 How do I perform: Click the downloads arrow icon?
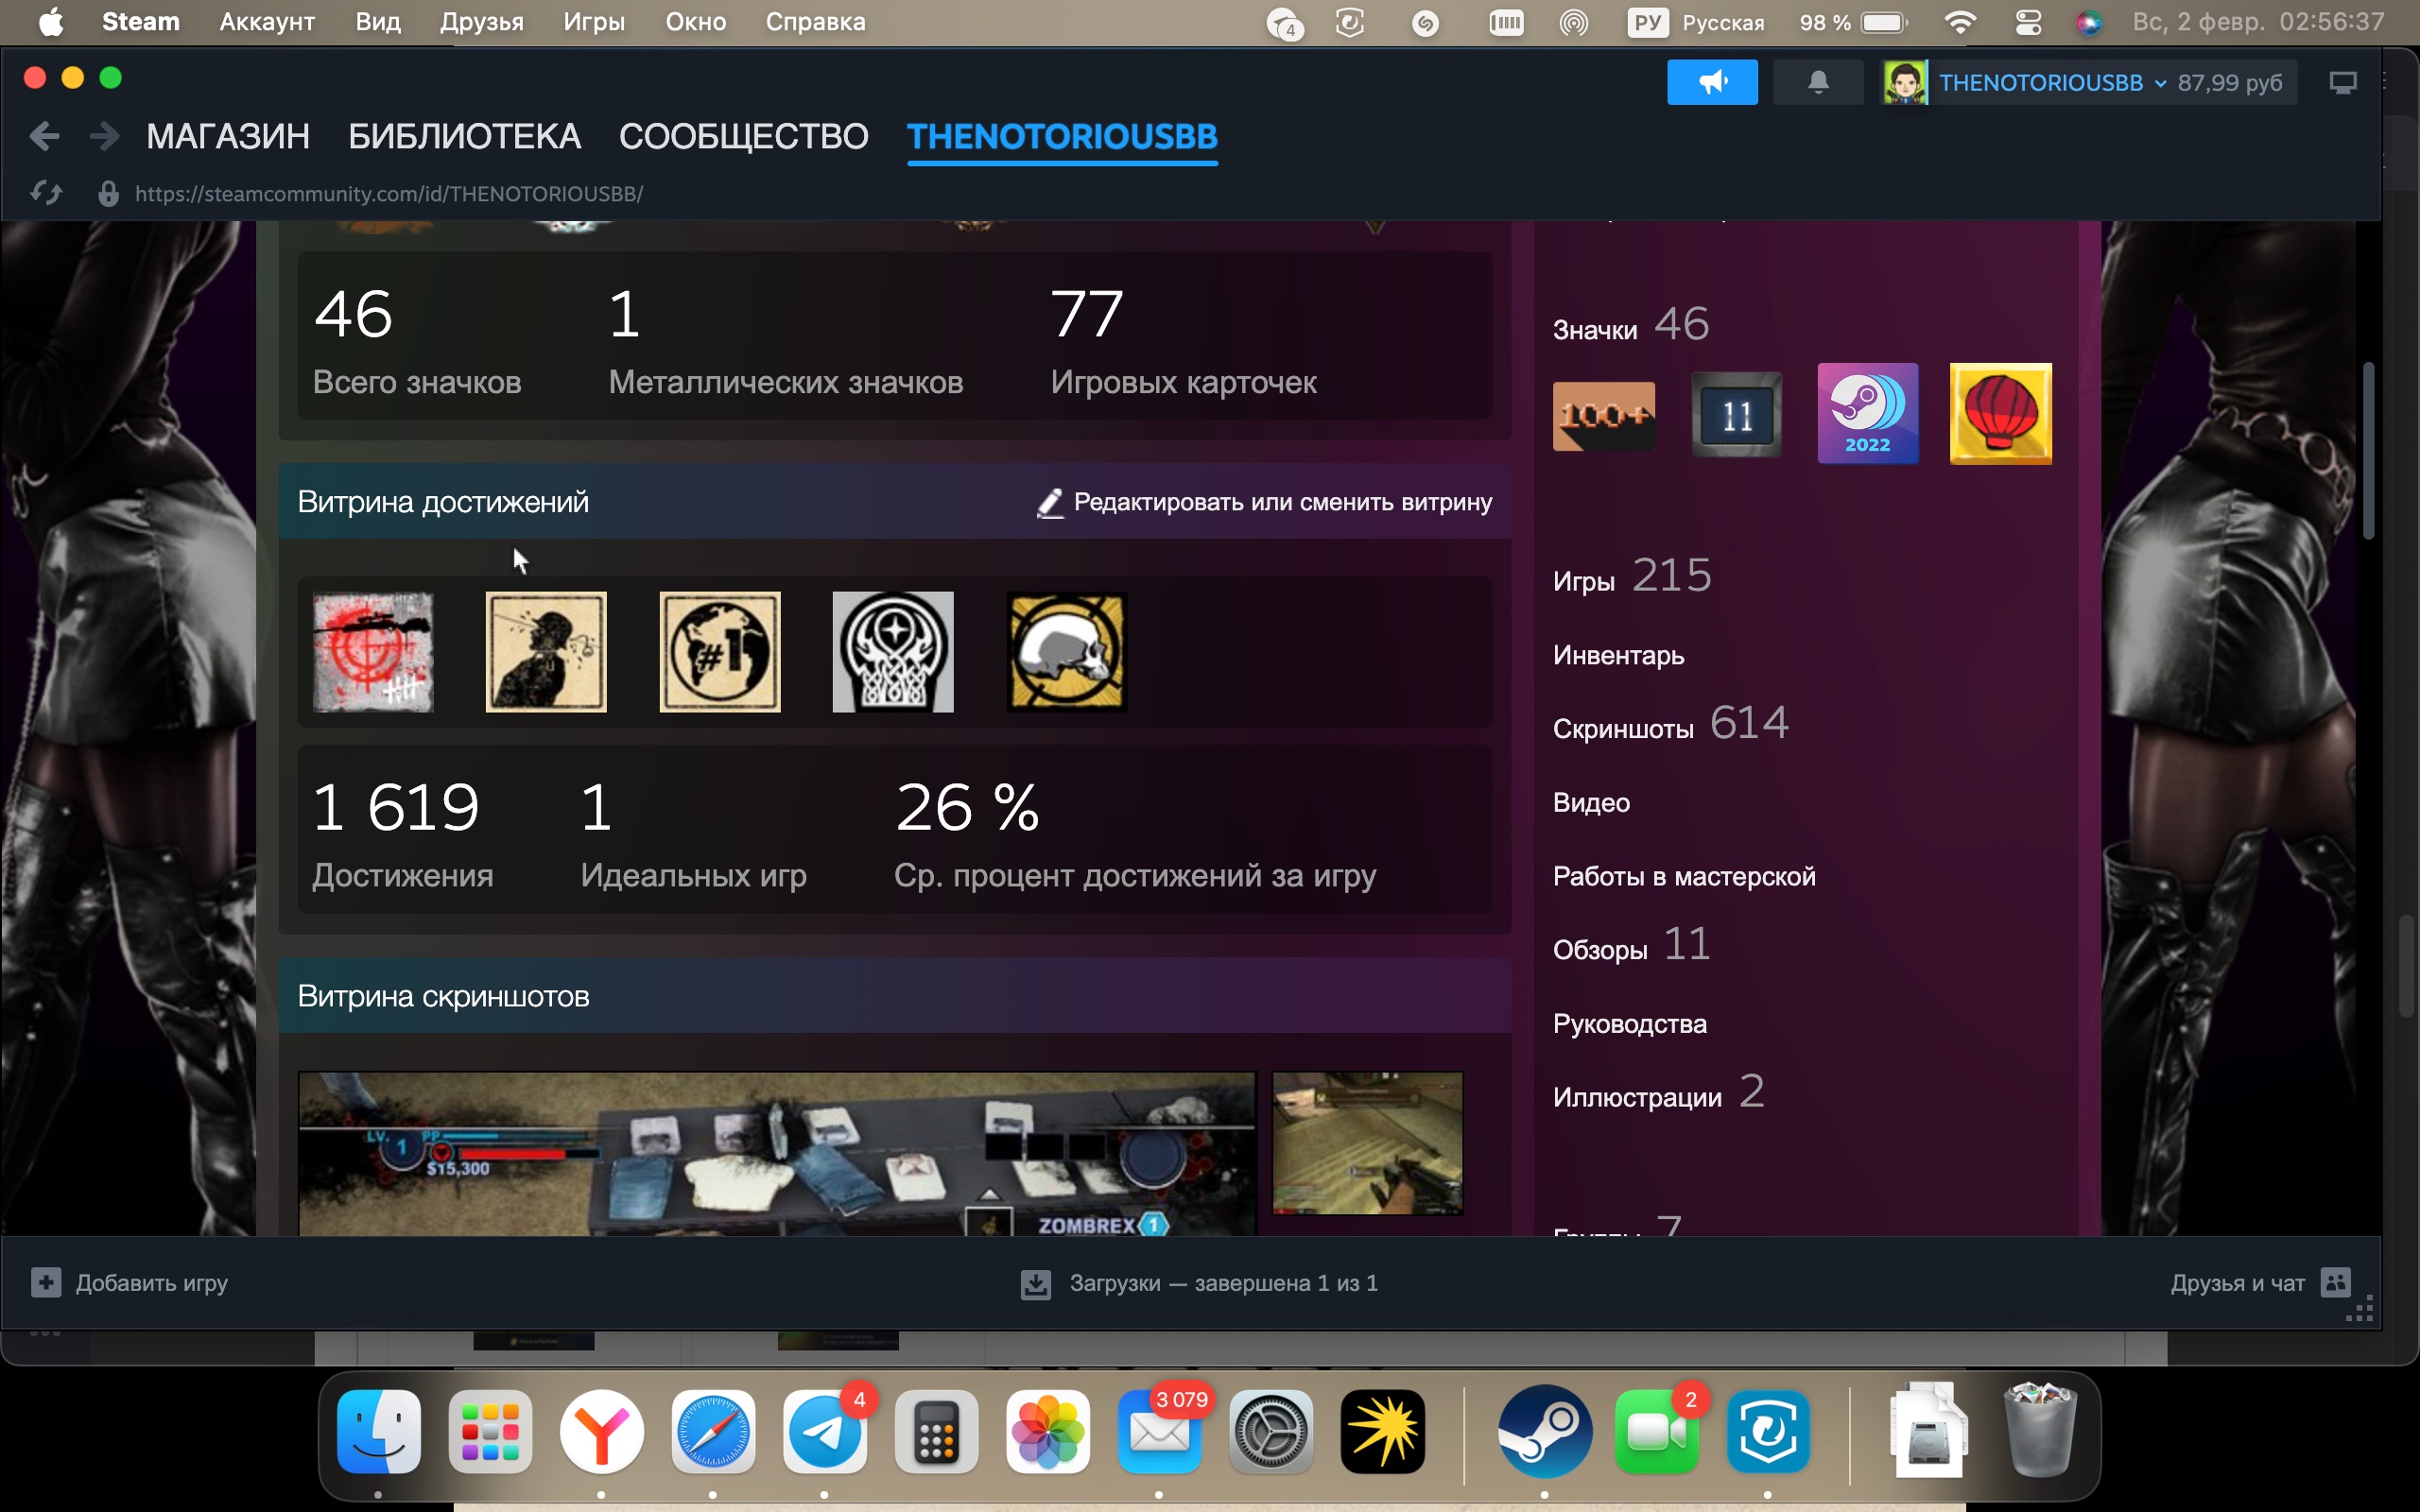coord(1036,1284)
